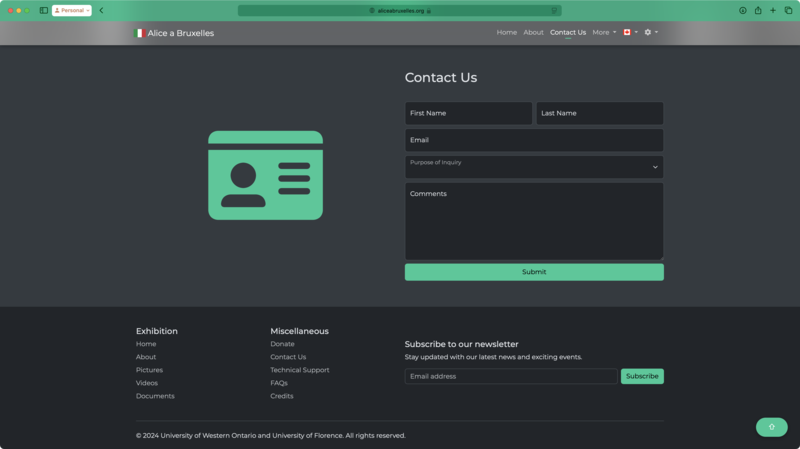Select the About nav item
The width and height of the screenshot is (800, 449).
(x=534, y=32)
